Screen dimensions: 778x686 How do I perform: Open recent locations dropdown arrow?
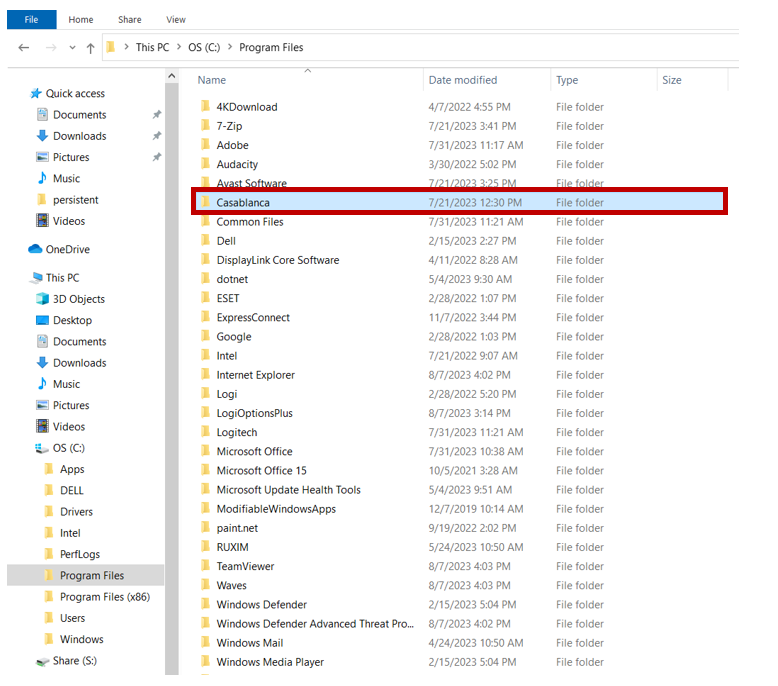pos(72,48)
